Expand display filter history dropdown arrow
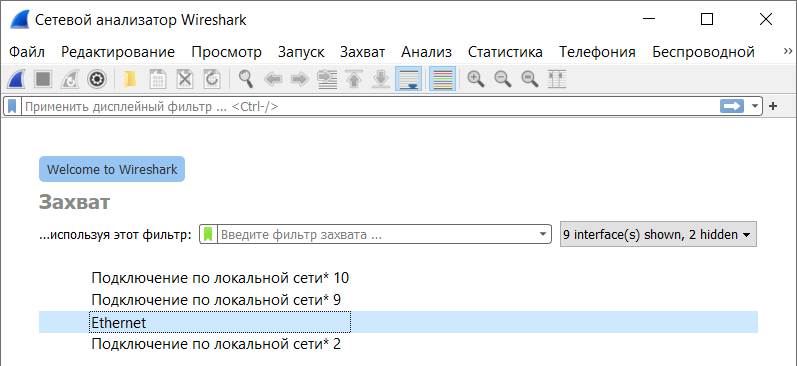The image size is (797, 366). (755, 106)
